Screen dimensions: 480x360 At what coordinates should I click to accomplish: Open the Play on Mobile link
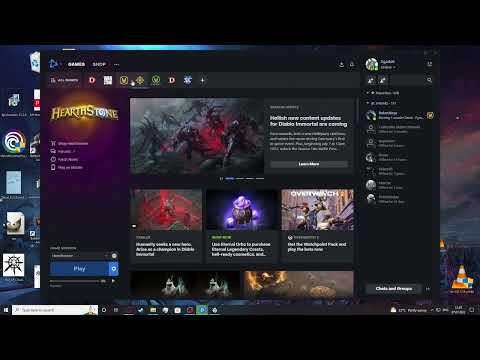coord(66,167)
